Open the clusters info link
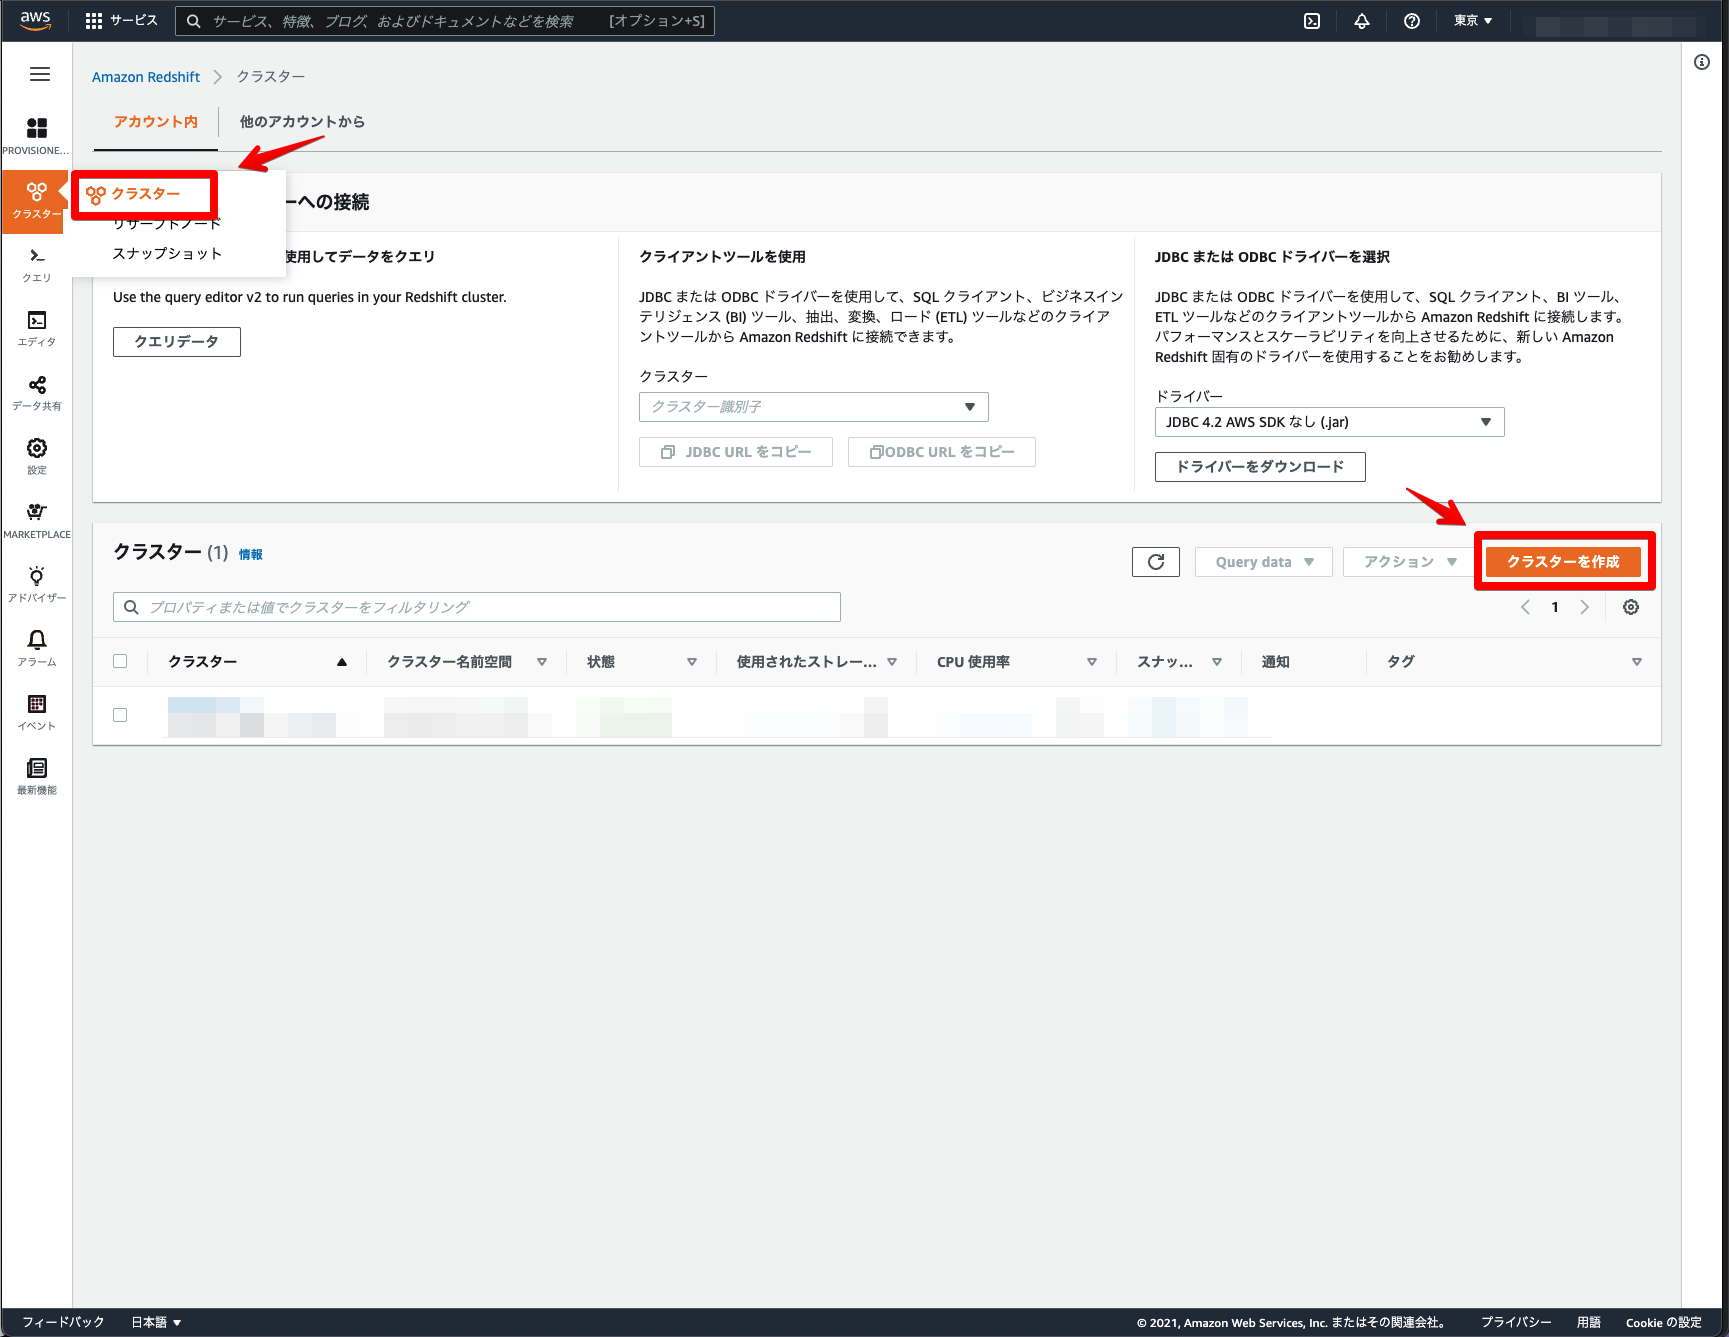 (x=251, y=555)
